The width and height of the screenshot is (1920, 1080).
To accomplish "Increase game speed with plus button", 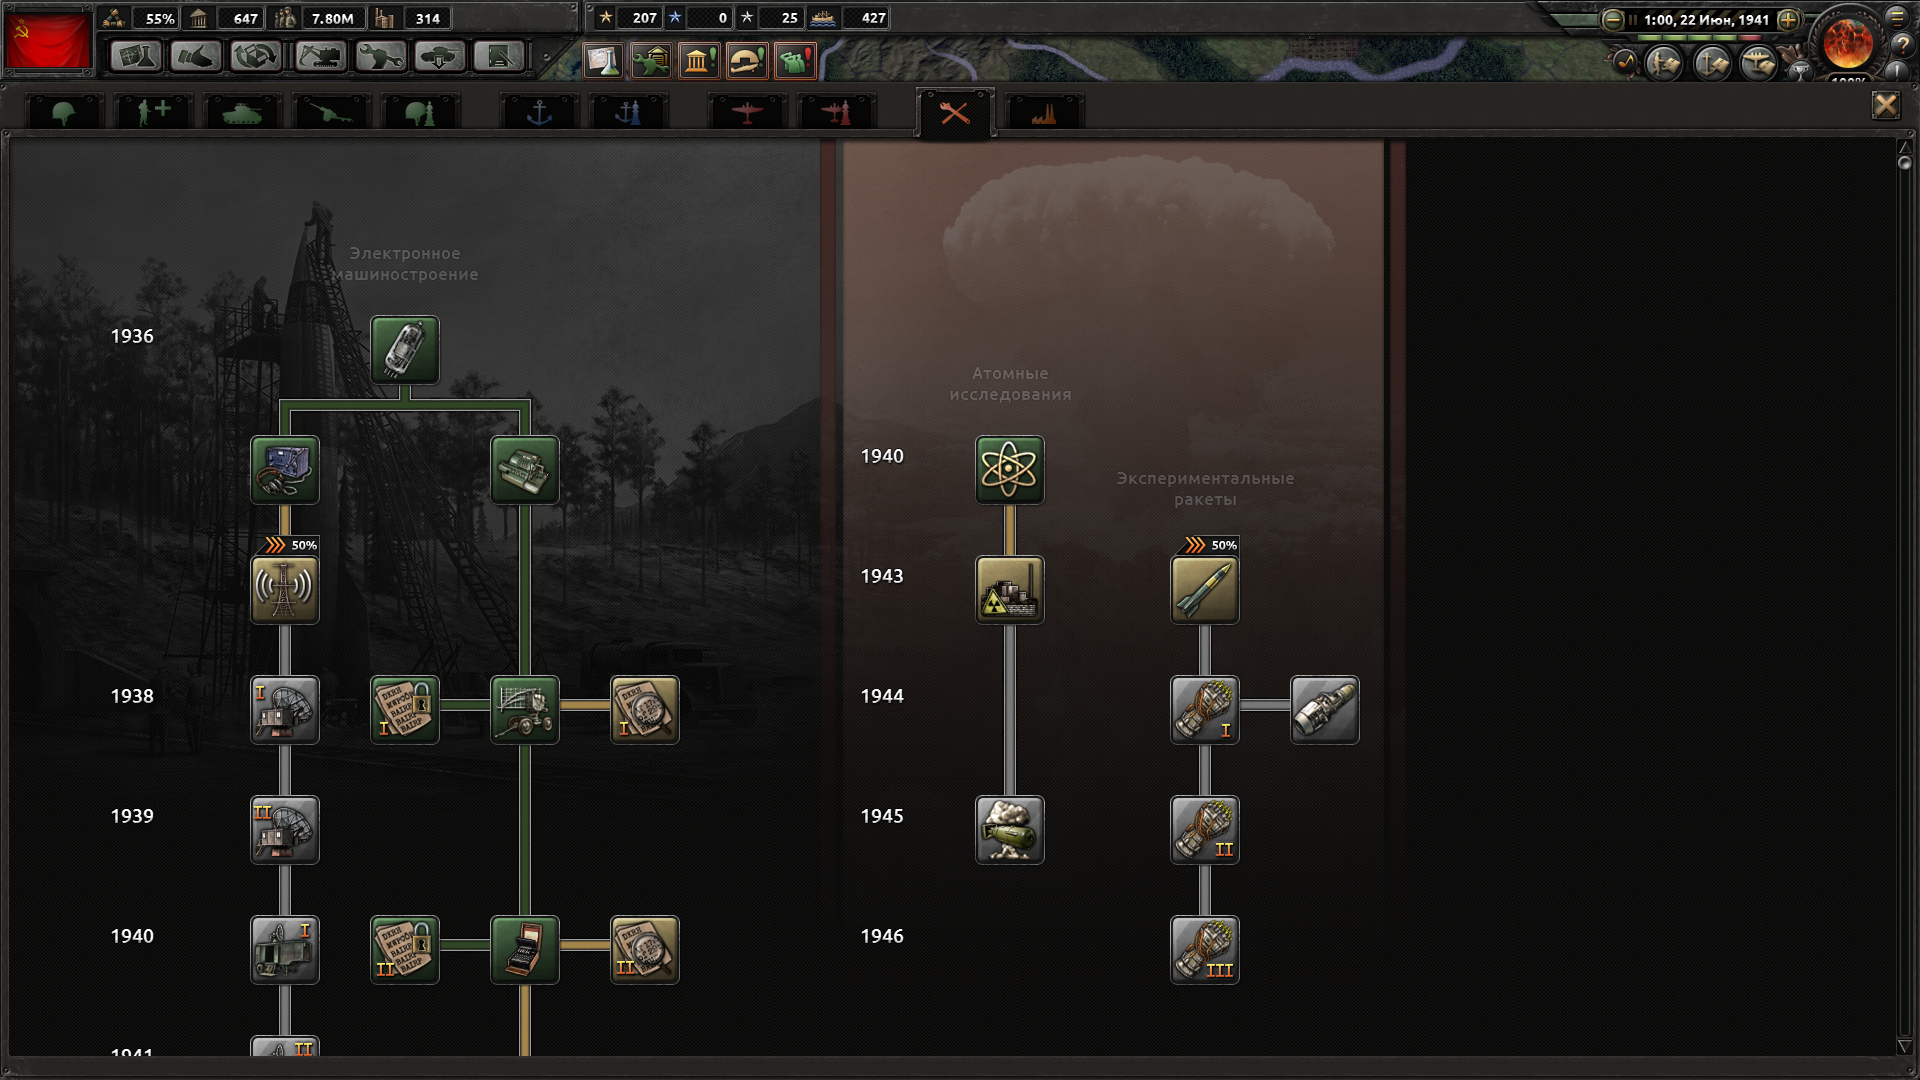I will (1789, 20).
